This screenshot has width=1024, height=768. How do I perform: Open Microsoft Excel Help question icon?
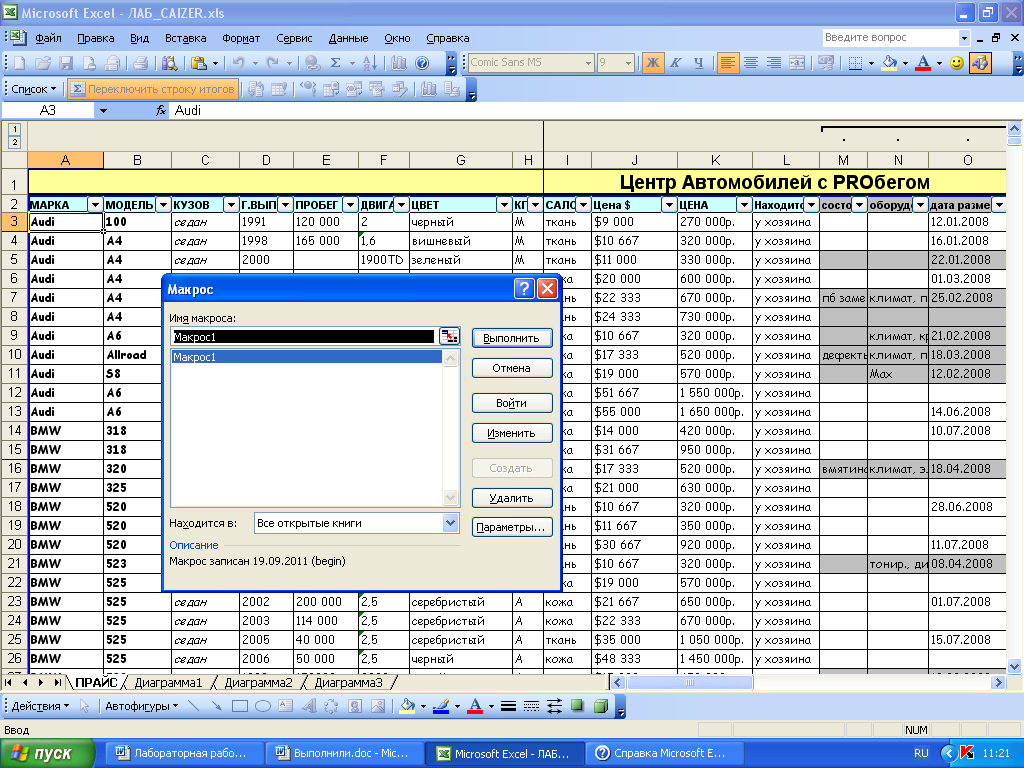pos(423,63)
